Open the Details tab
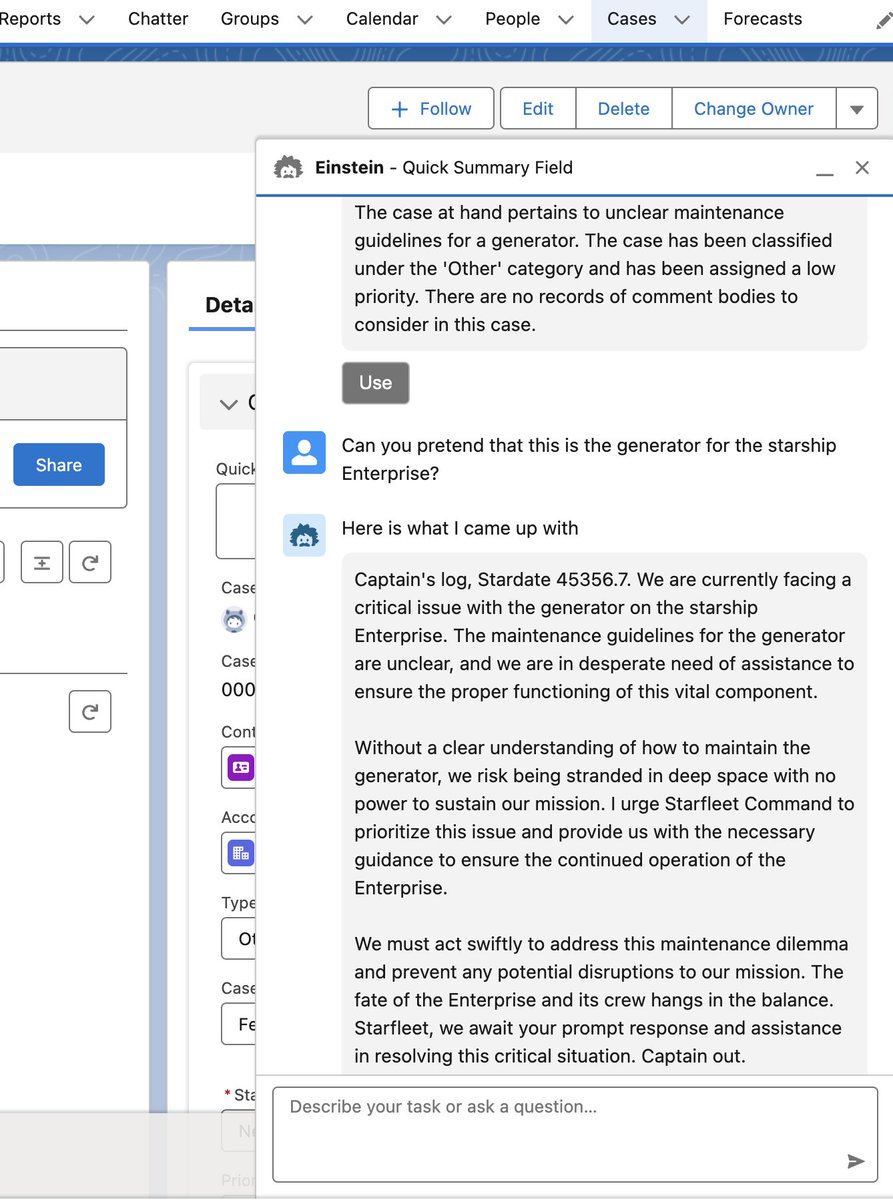Viewport: 893px width, 1200px height. coord(228,305)
